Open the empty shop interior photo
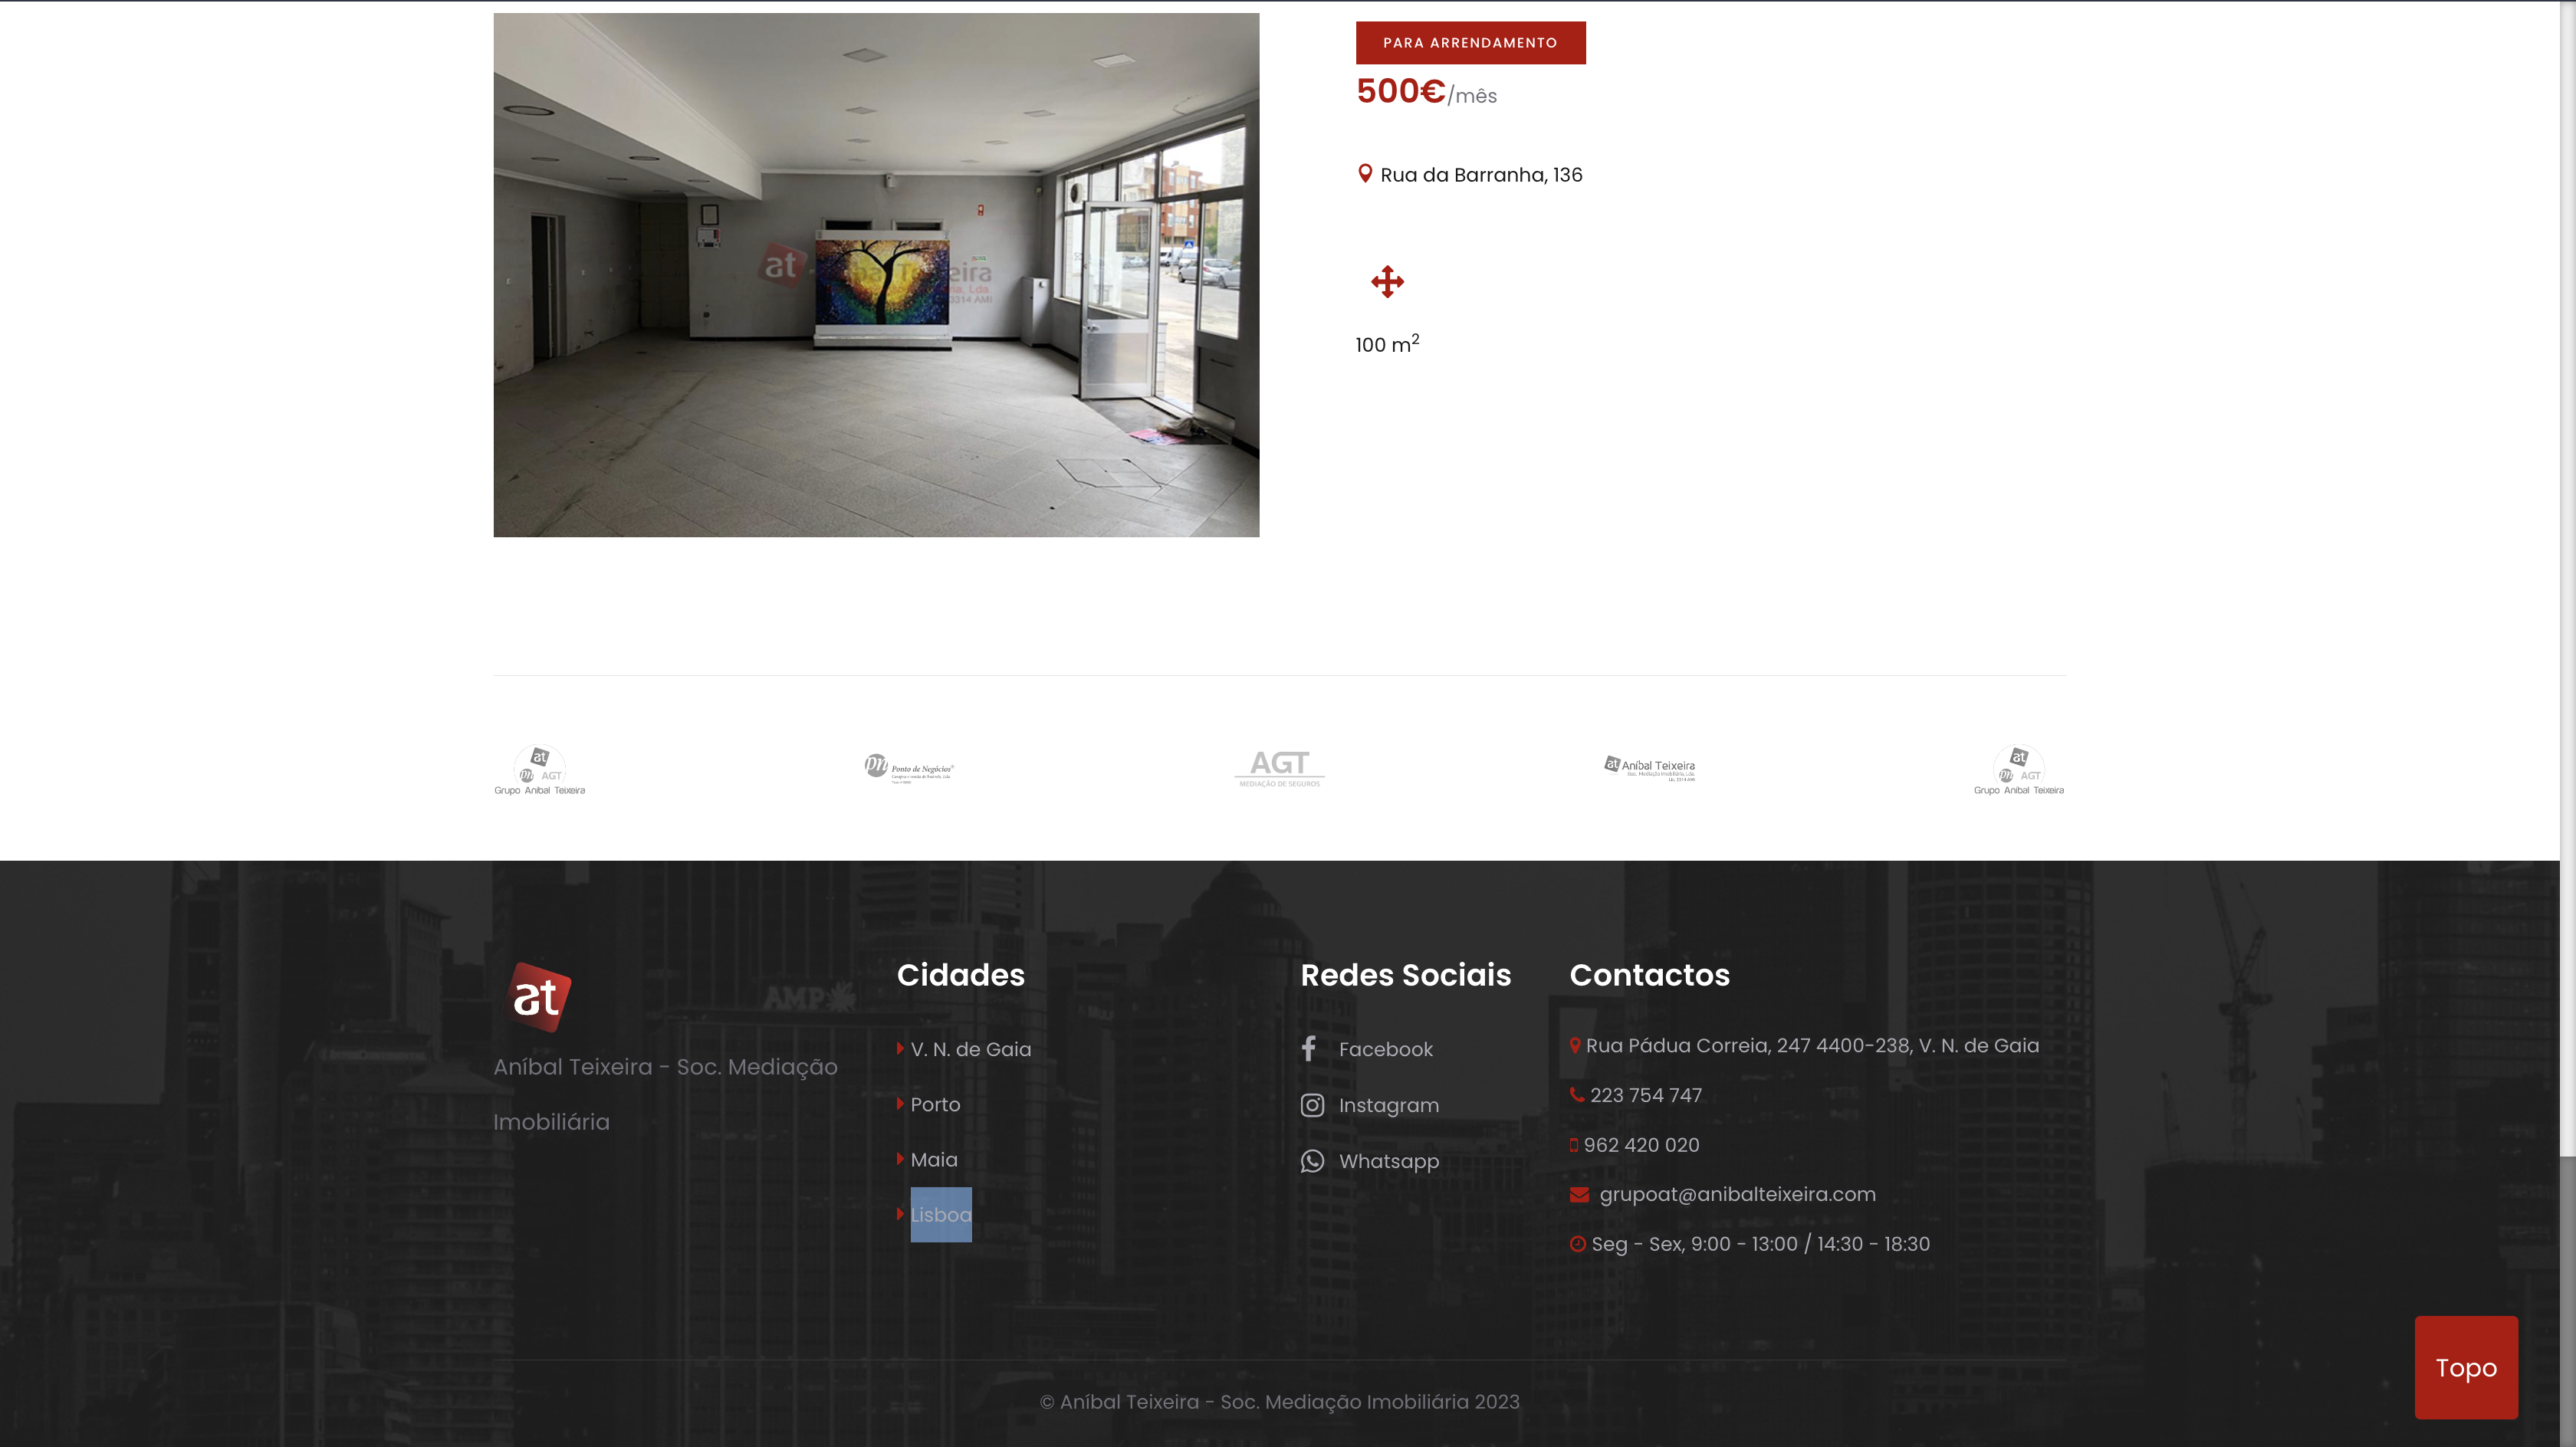This screenshot has height=1447, width=2576. 876,275
